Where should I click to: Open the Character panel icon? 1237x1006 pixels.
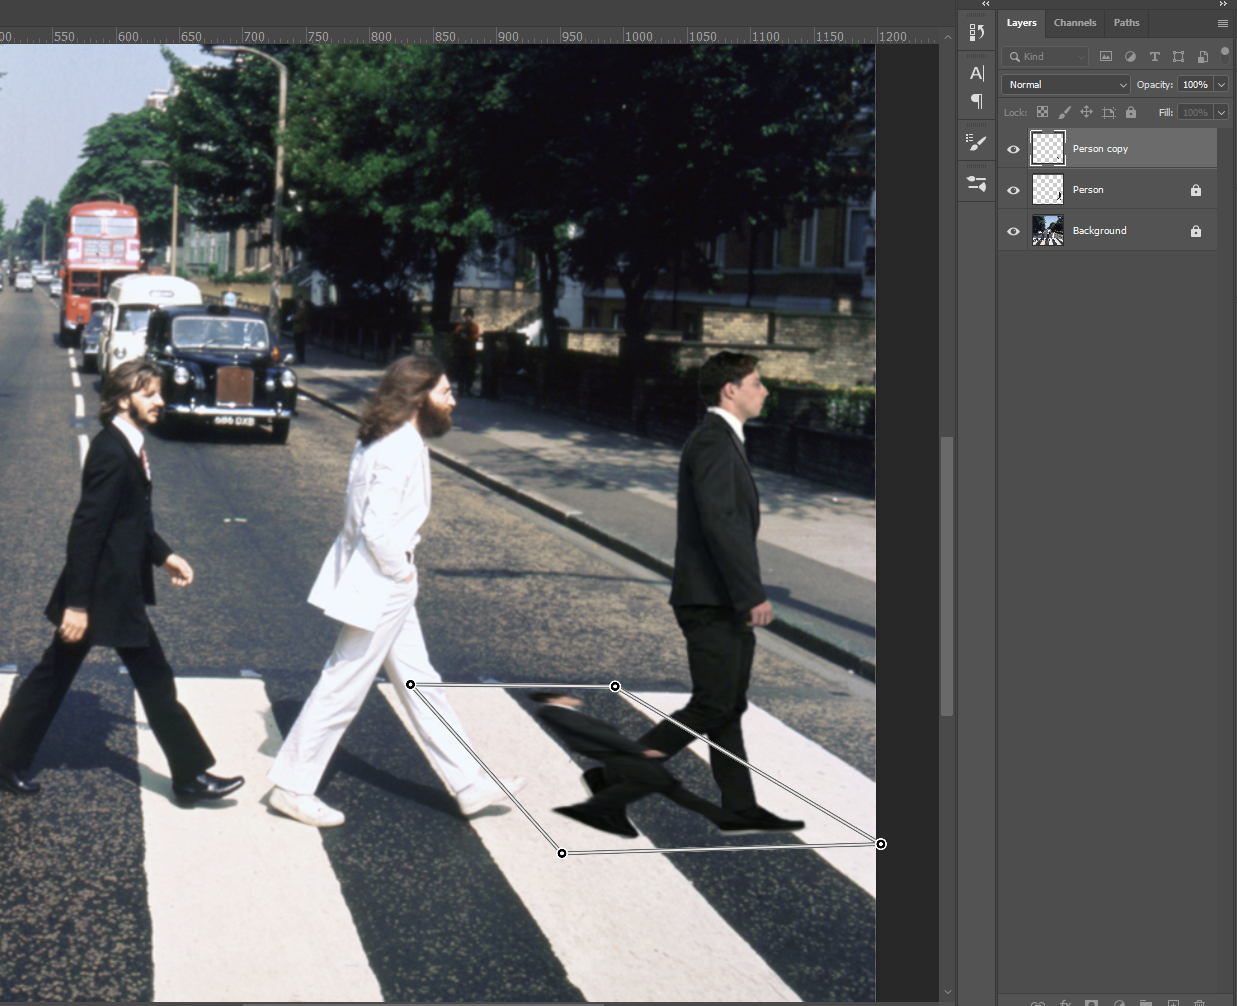point(977,73)
